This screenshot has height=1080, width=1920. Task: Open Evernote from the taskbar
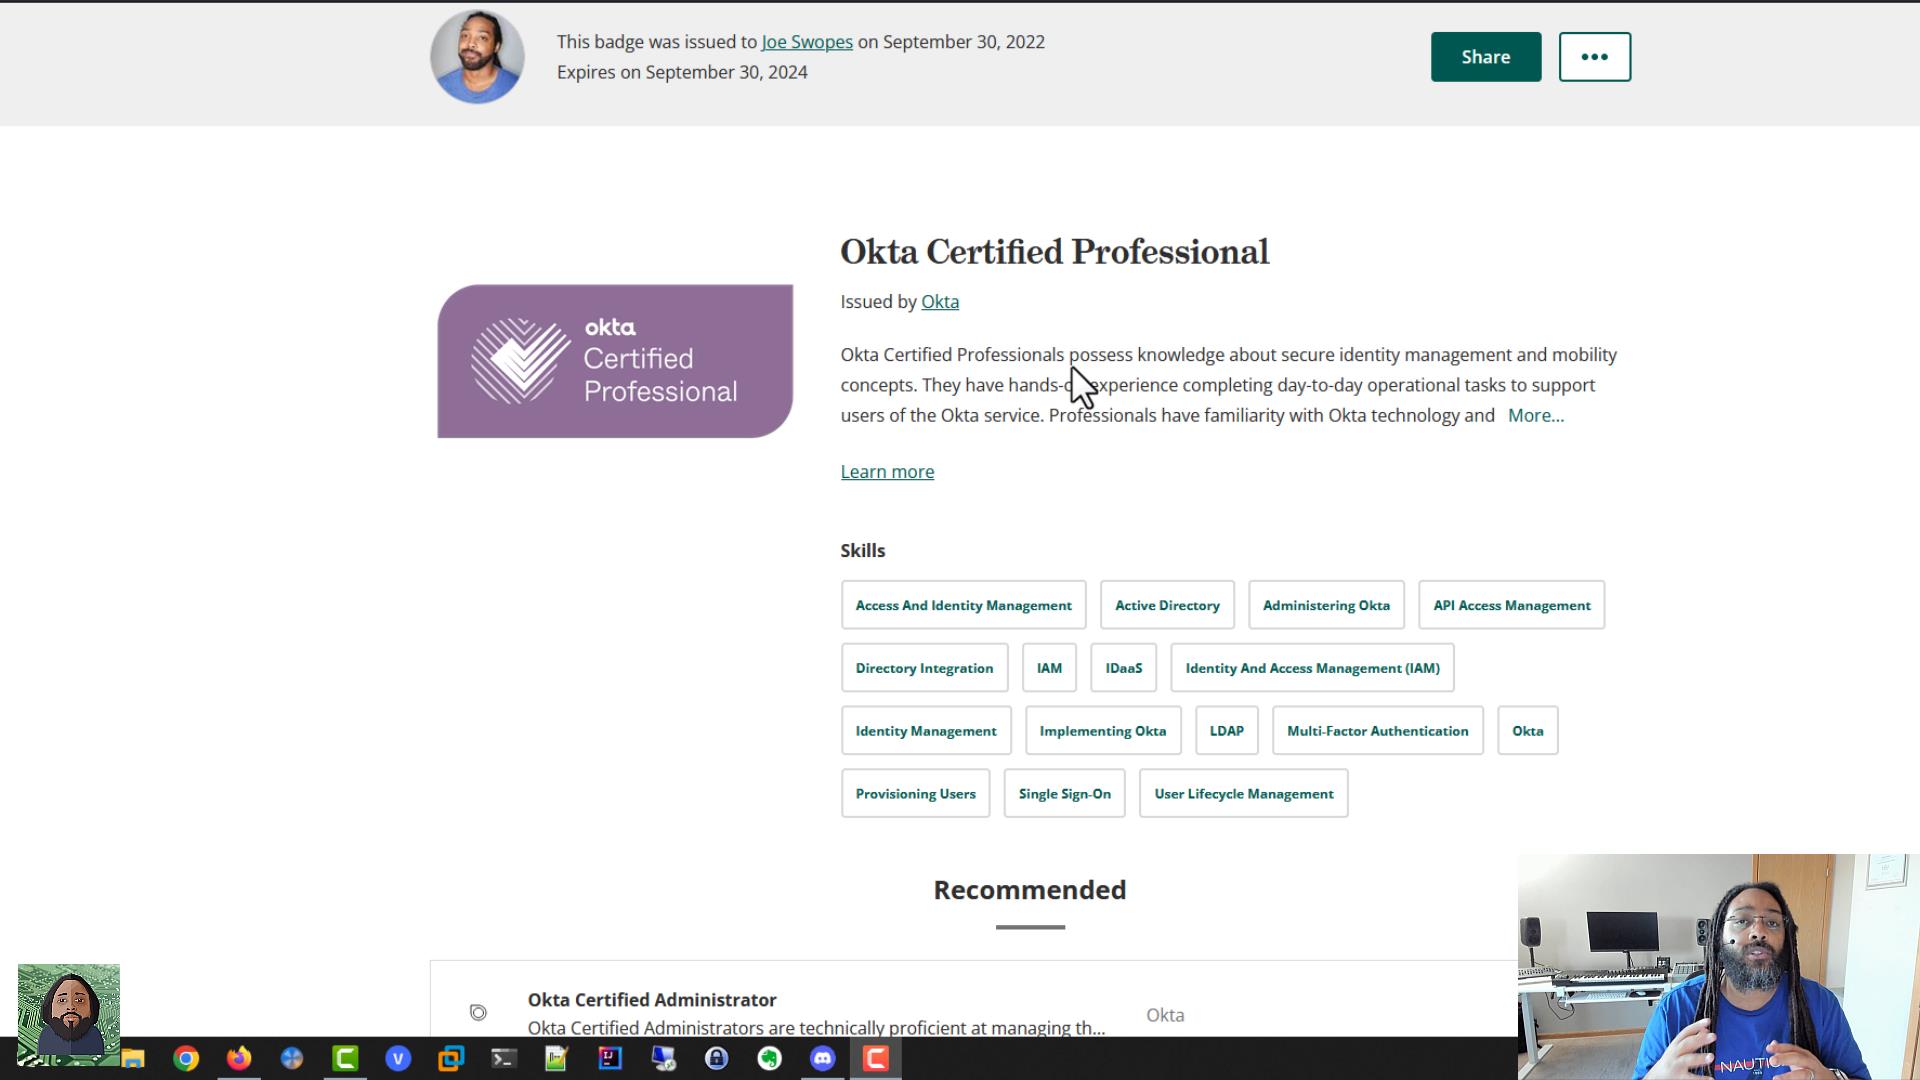(769, 1058)
